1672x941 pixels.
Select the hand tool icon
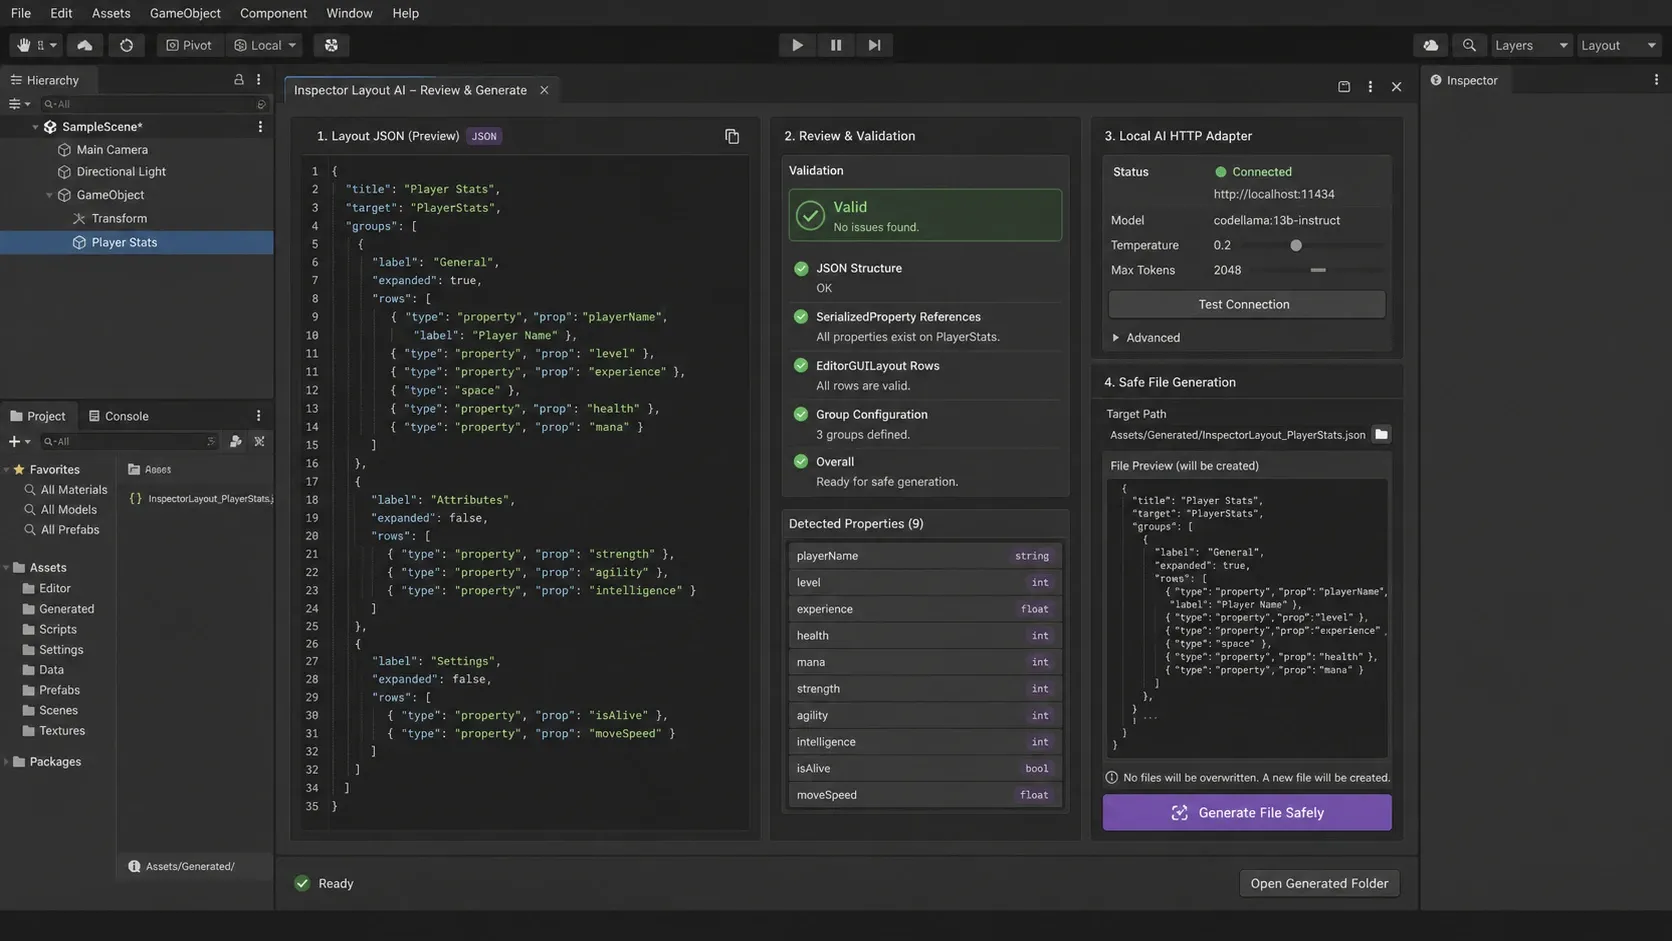pyautogui.click(x=24, y=45)
